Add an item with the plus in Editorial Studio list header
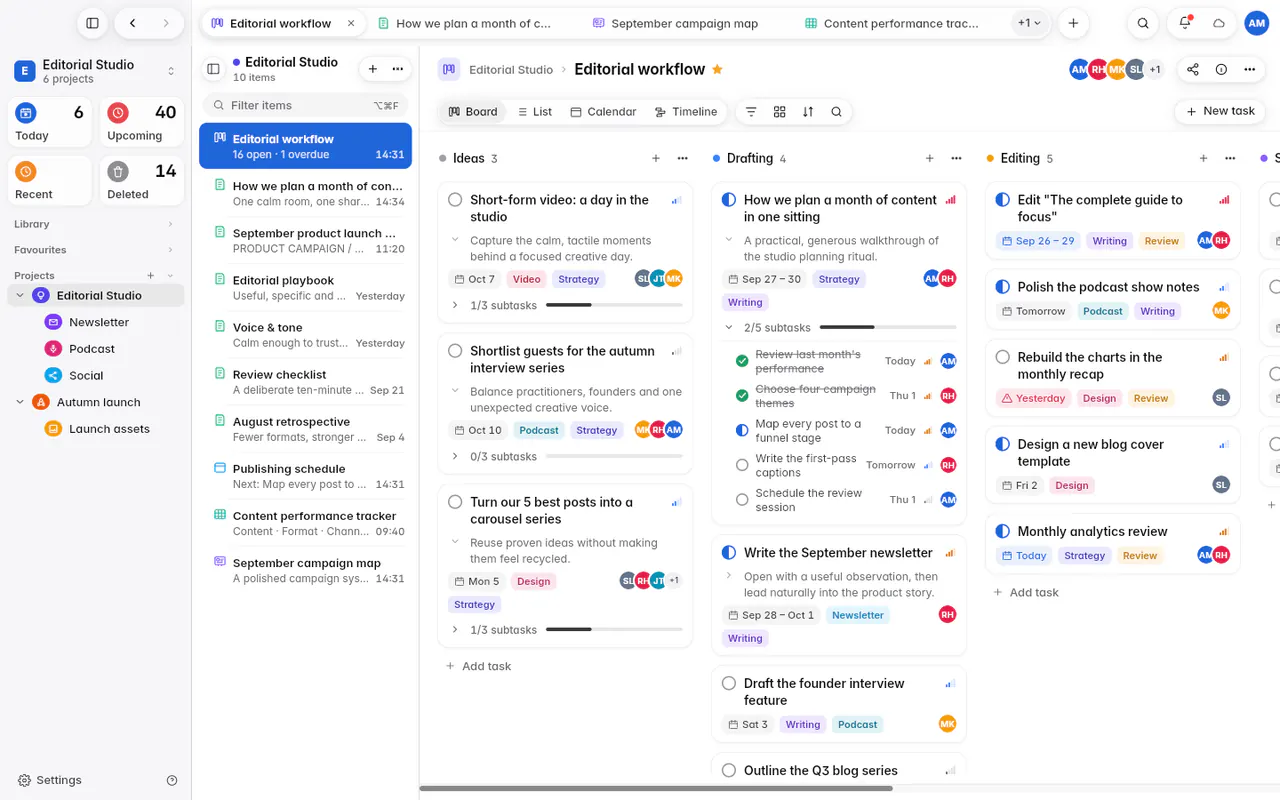 (x=373, y=69)
